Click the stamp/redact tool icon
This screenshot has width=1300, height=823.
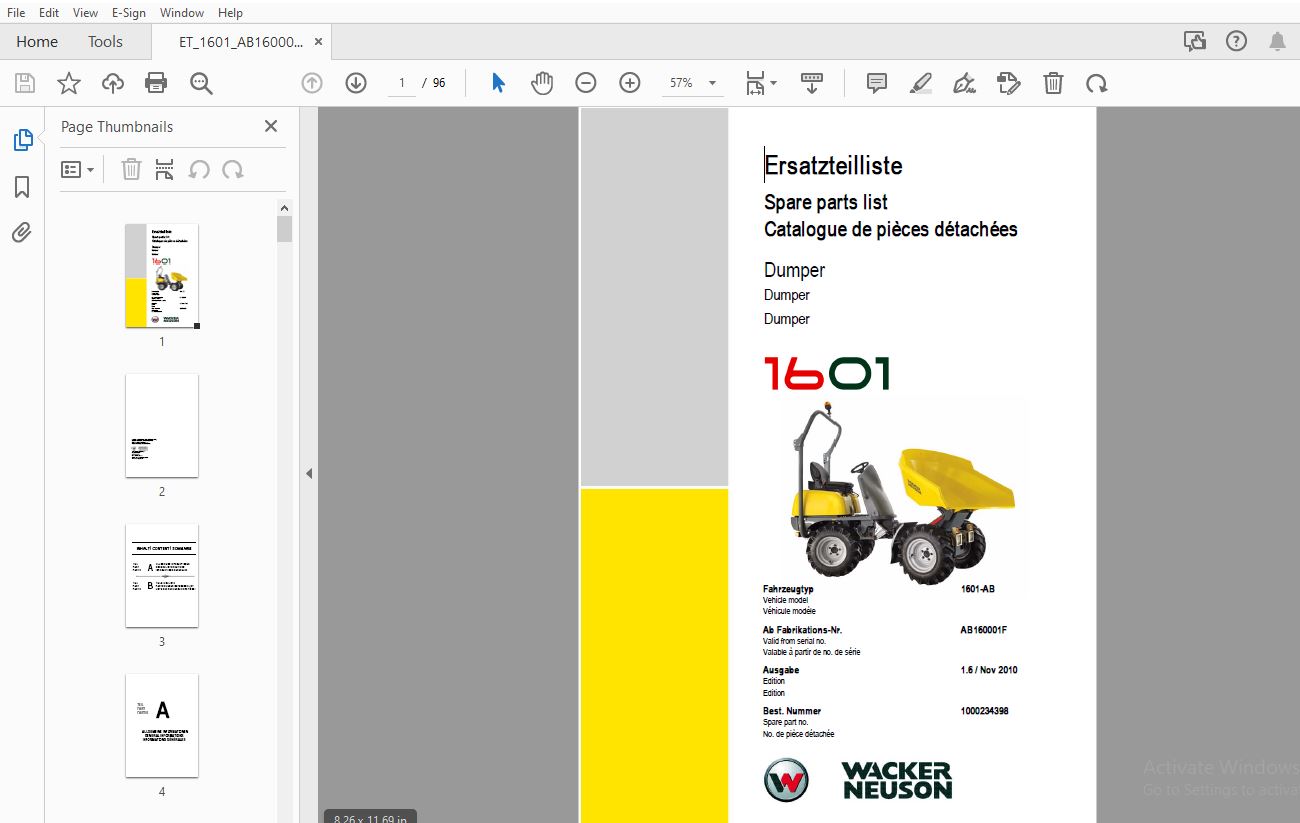[1009, 83]
